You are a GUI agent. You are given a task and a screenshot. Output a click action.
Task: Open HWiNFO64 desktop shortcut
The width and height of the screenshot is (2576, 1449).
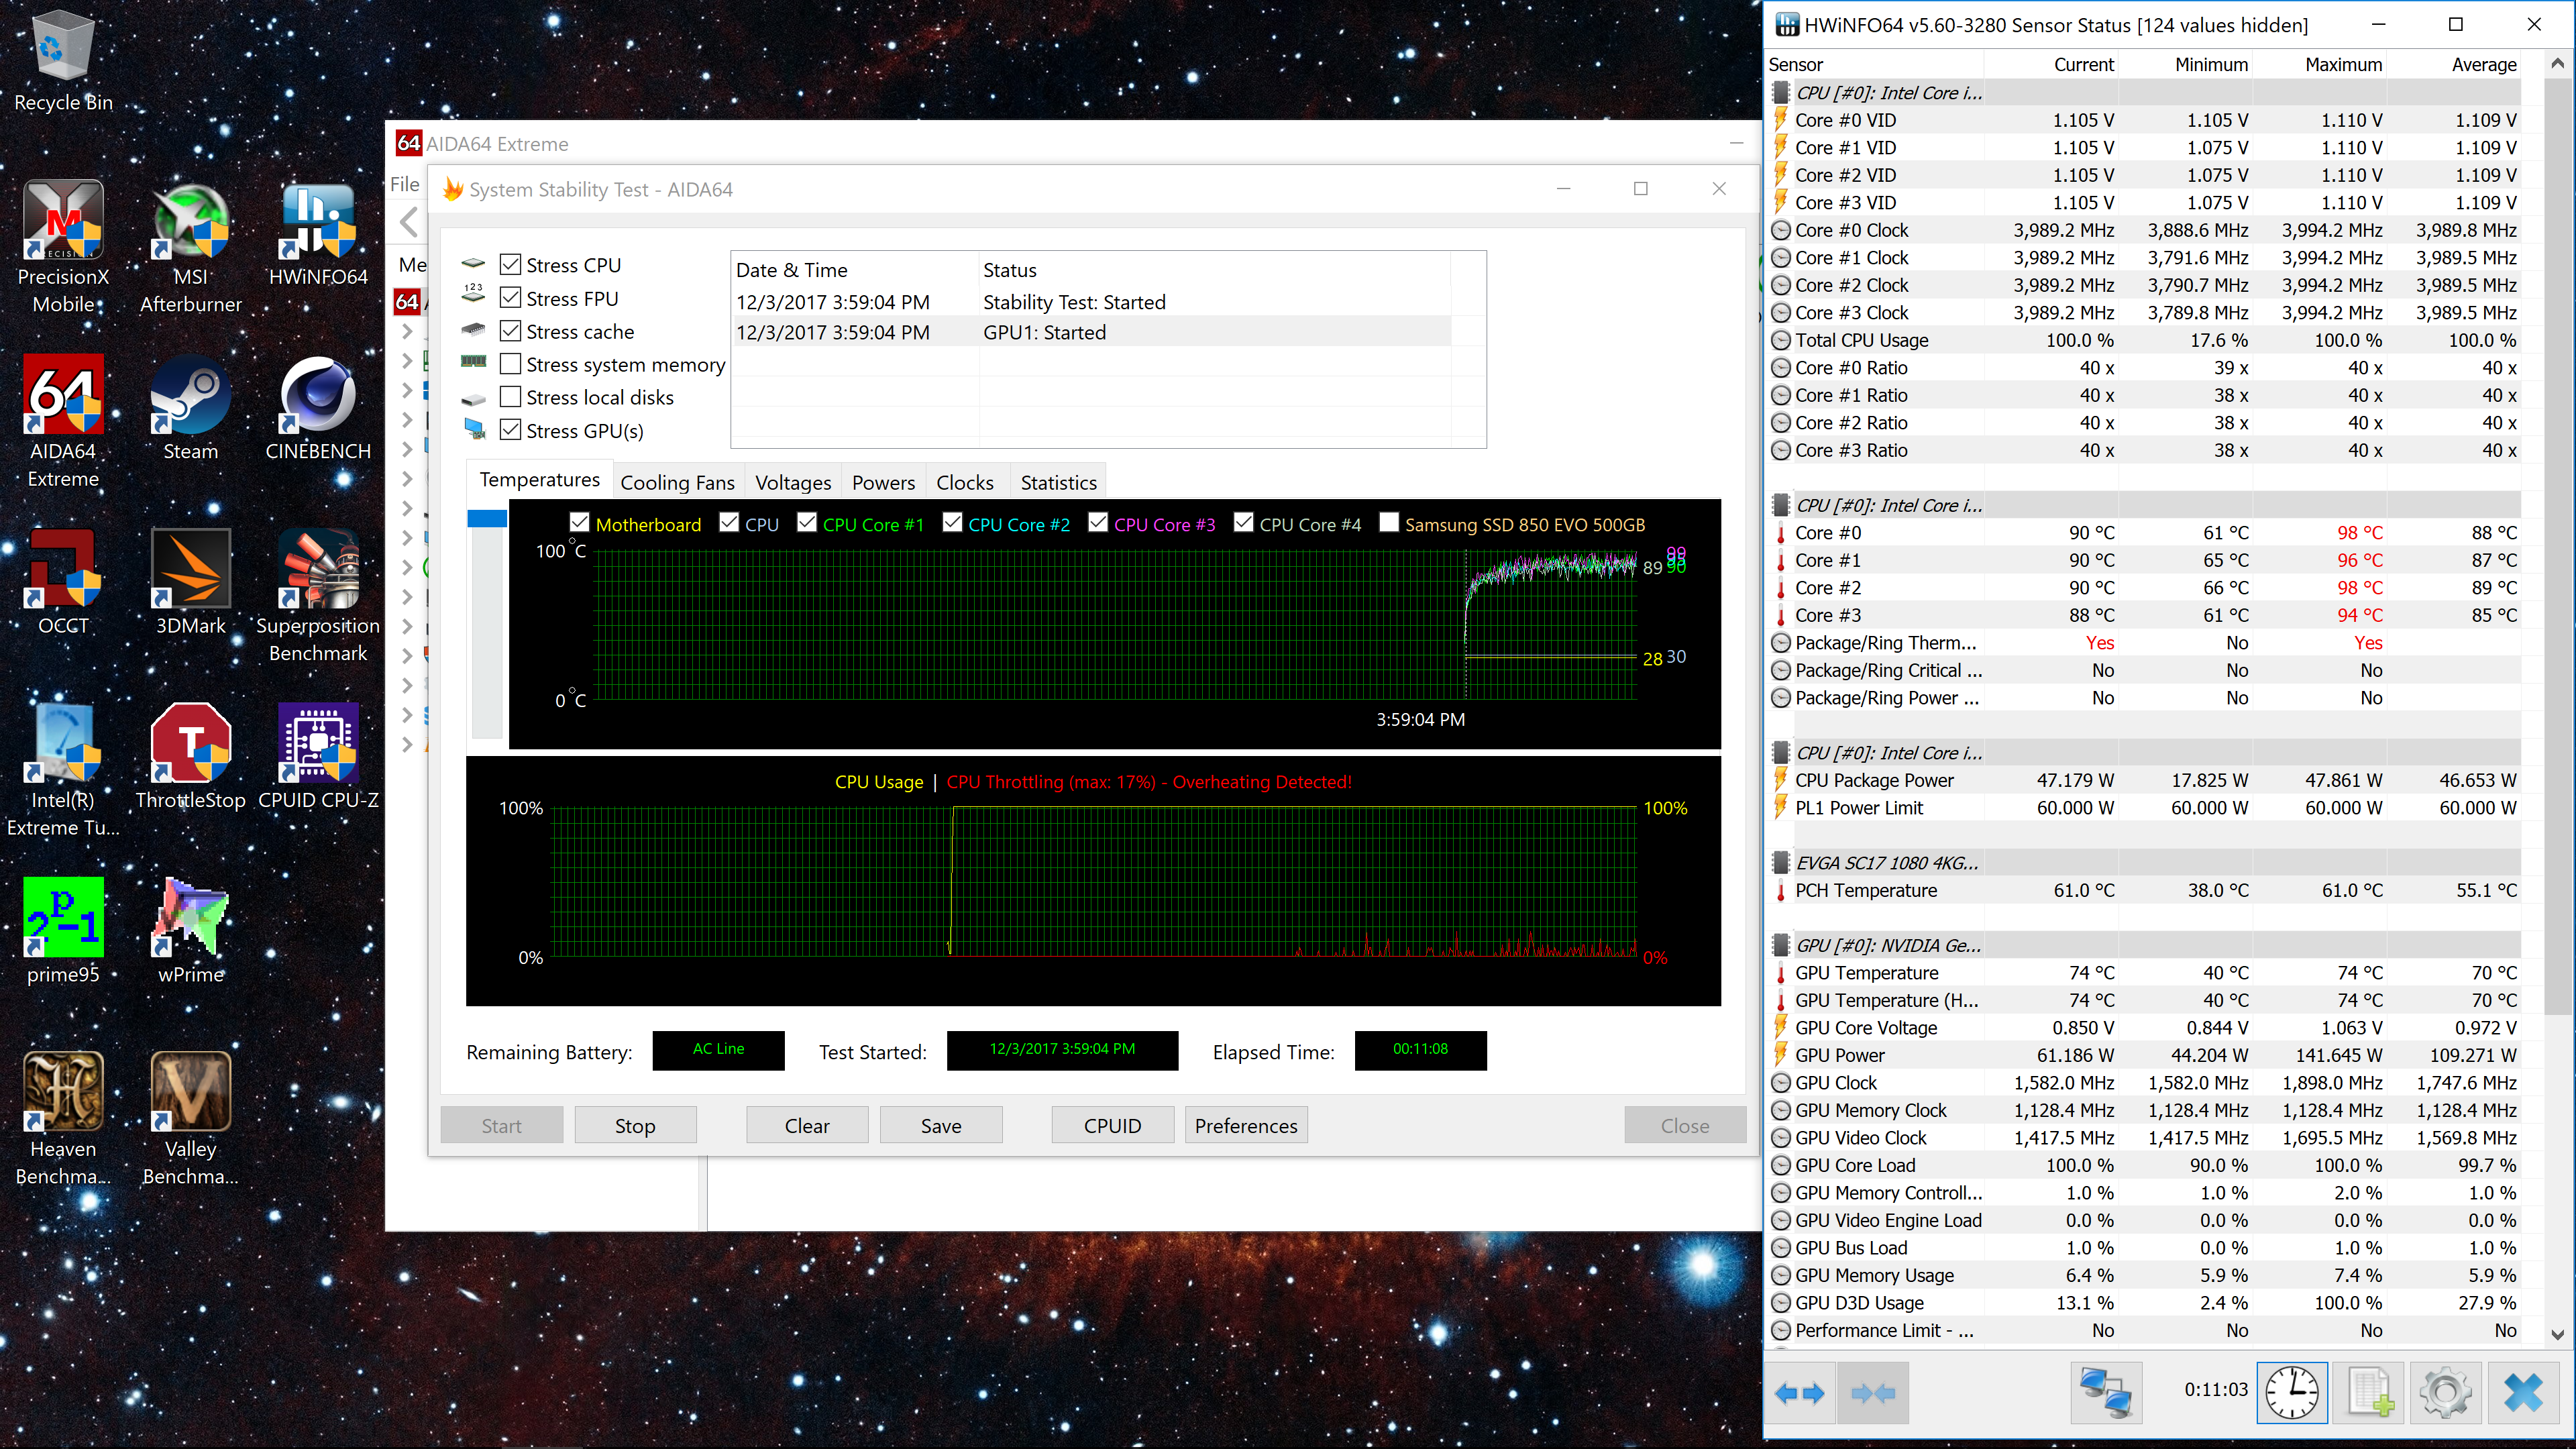click(x=318, y=234)
